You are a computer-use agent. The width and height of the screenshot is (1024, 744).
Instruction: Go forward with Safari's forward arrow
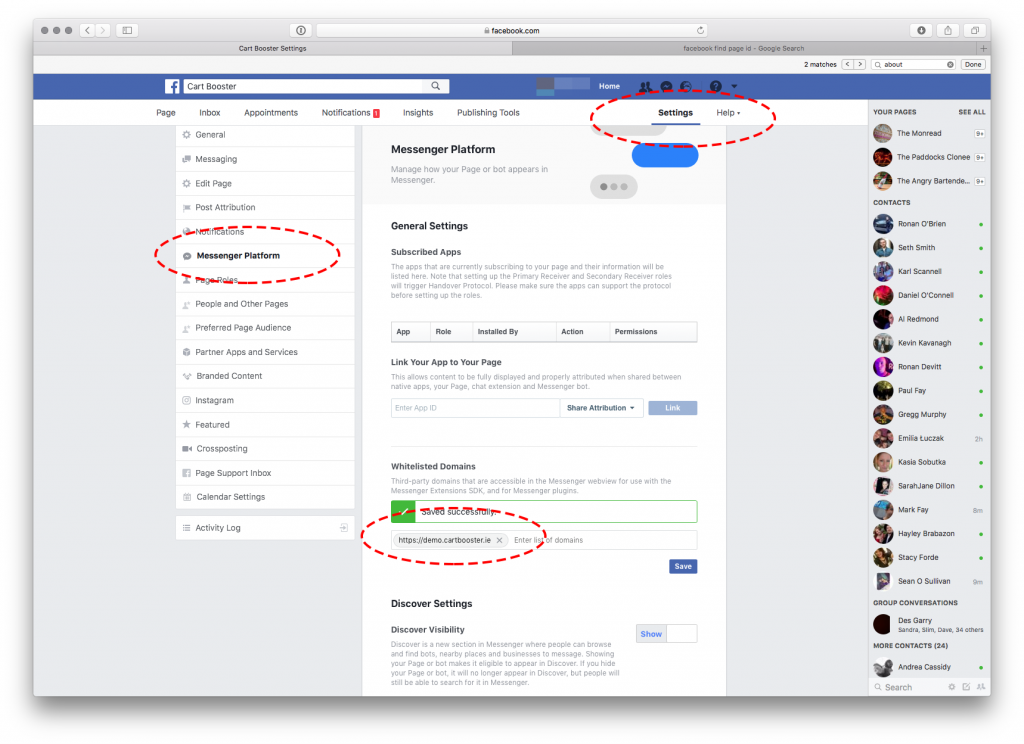[x=103, y=30]
